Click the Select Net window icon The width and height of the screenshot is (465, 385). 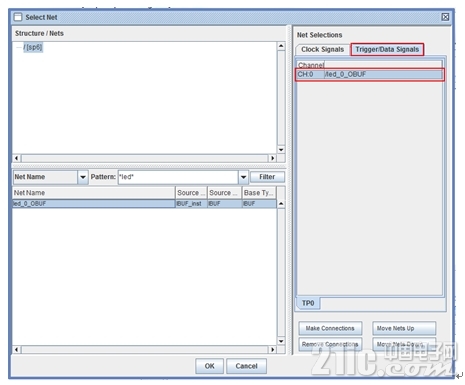pyautogui.click(x=18, y=17)
